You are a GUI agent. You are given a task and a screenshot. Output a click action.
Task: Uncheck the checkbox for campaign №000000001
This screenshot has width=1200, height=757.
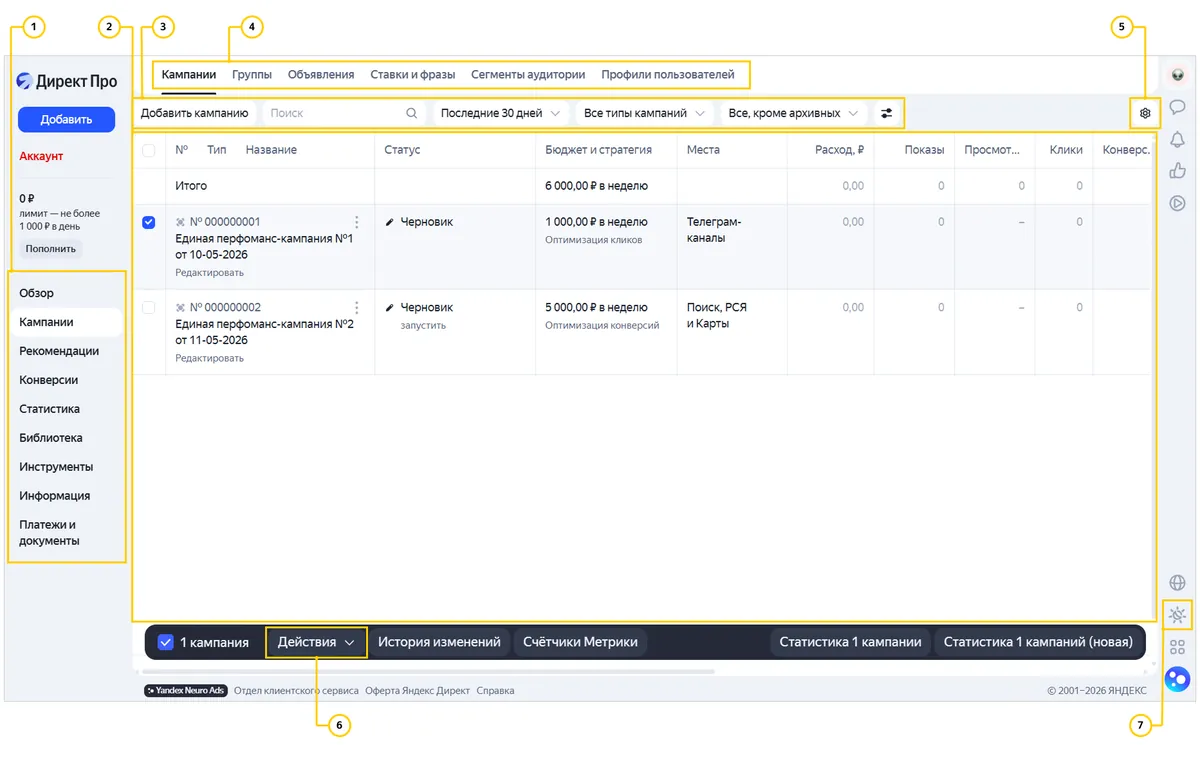(149, 222)
